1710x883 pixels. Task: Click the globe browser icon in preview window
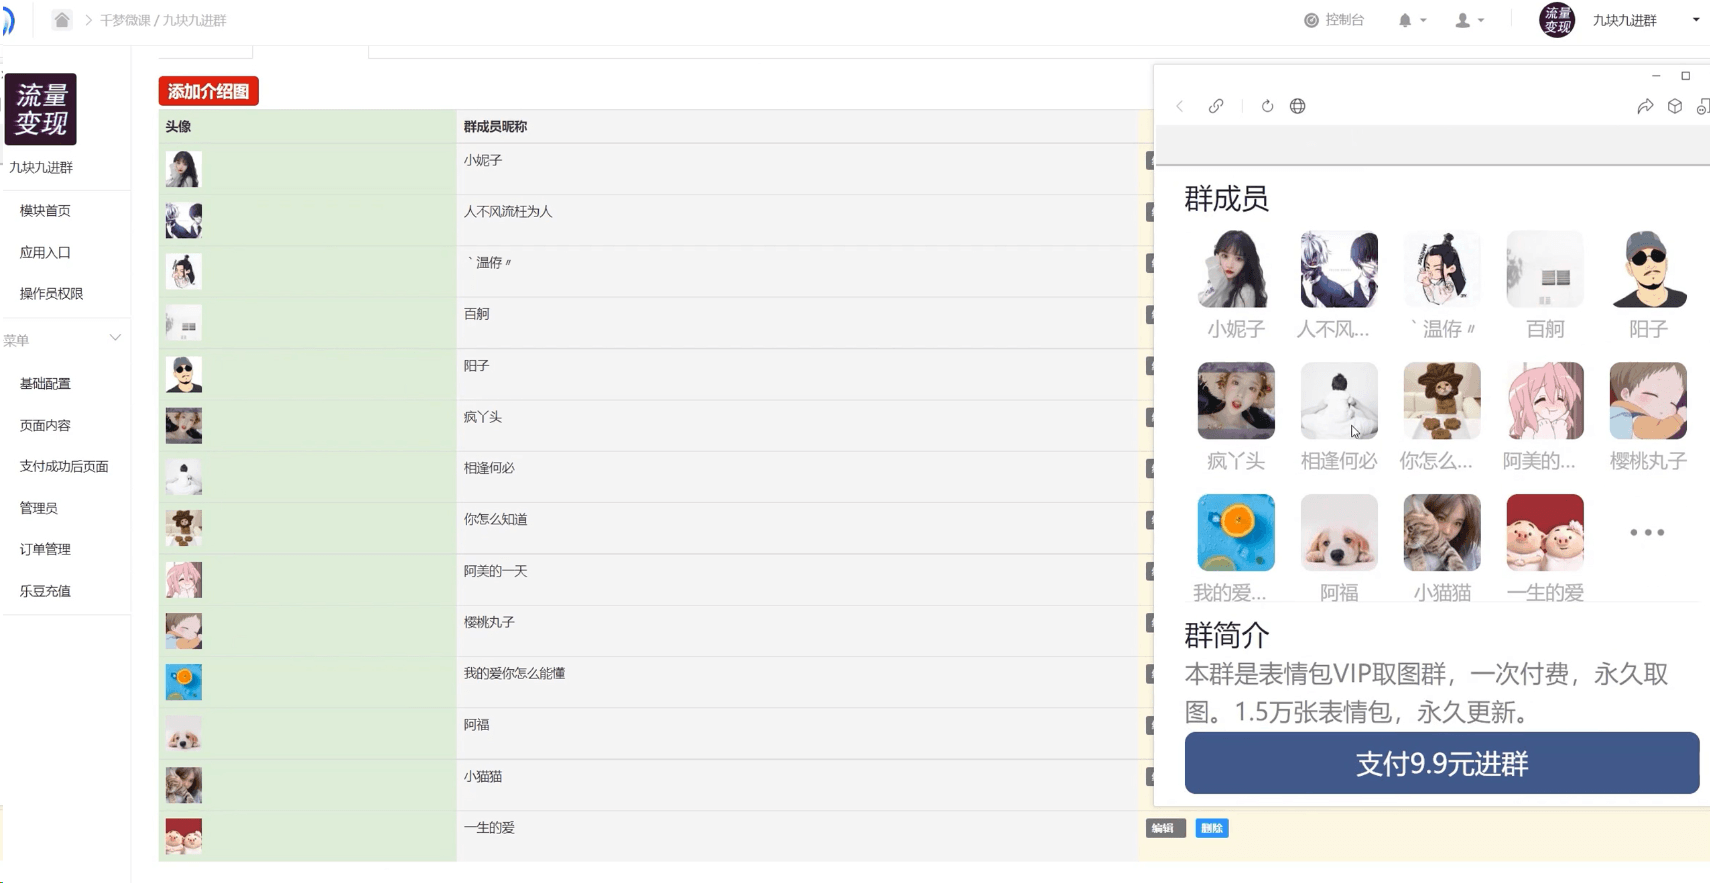(x=1297, y=106)
